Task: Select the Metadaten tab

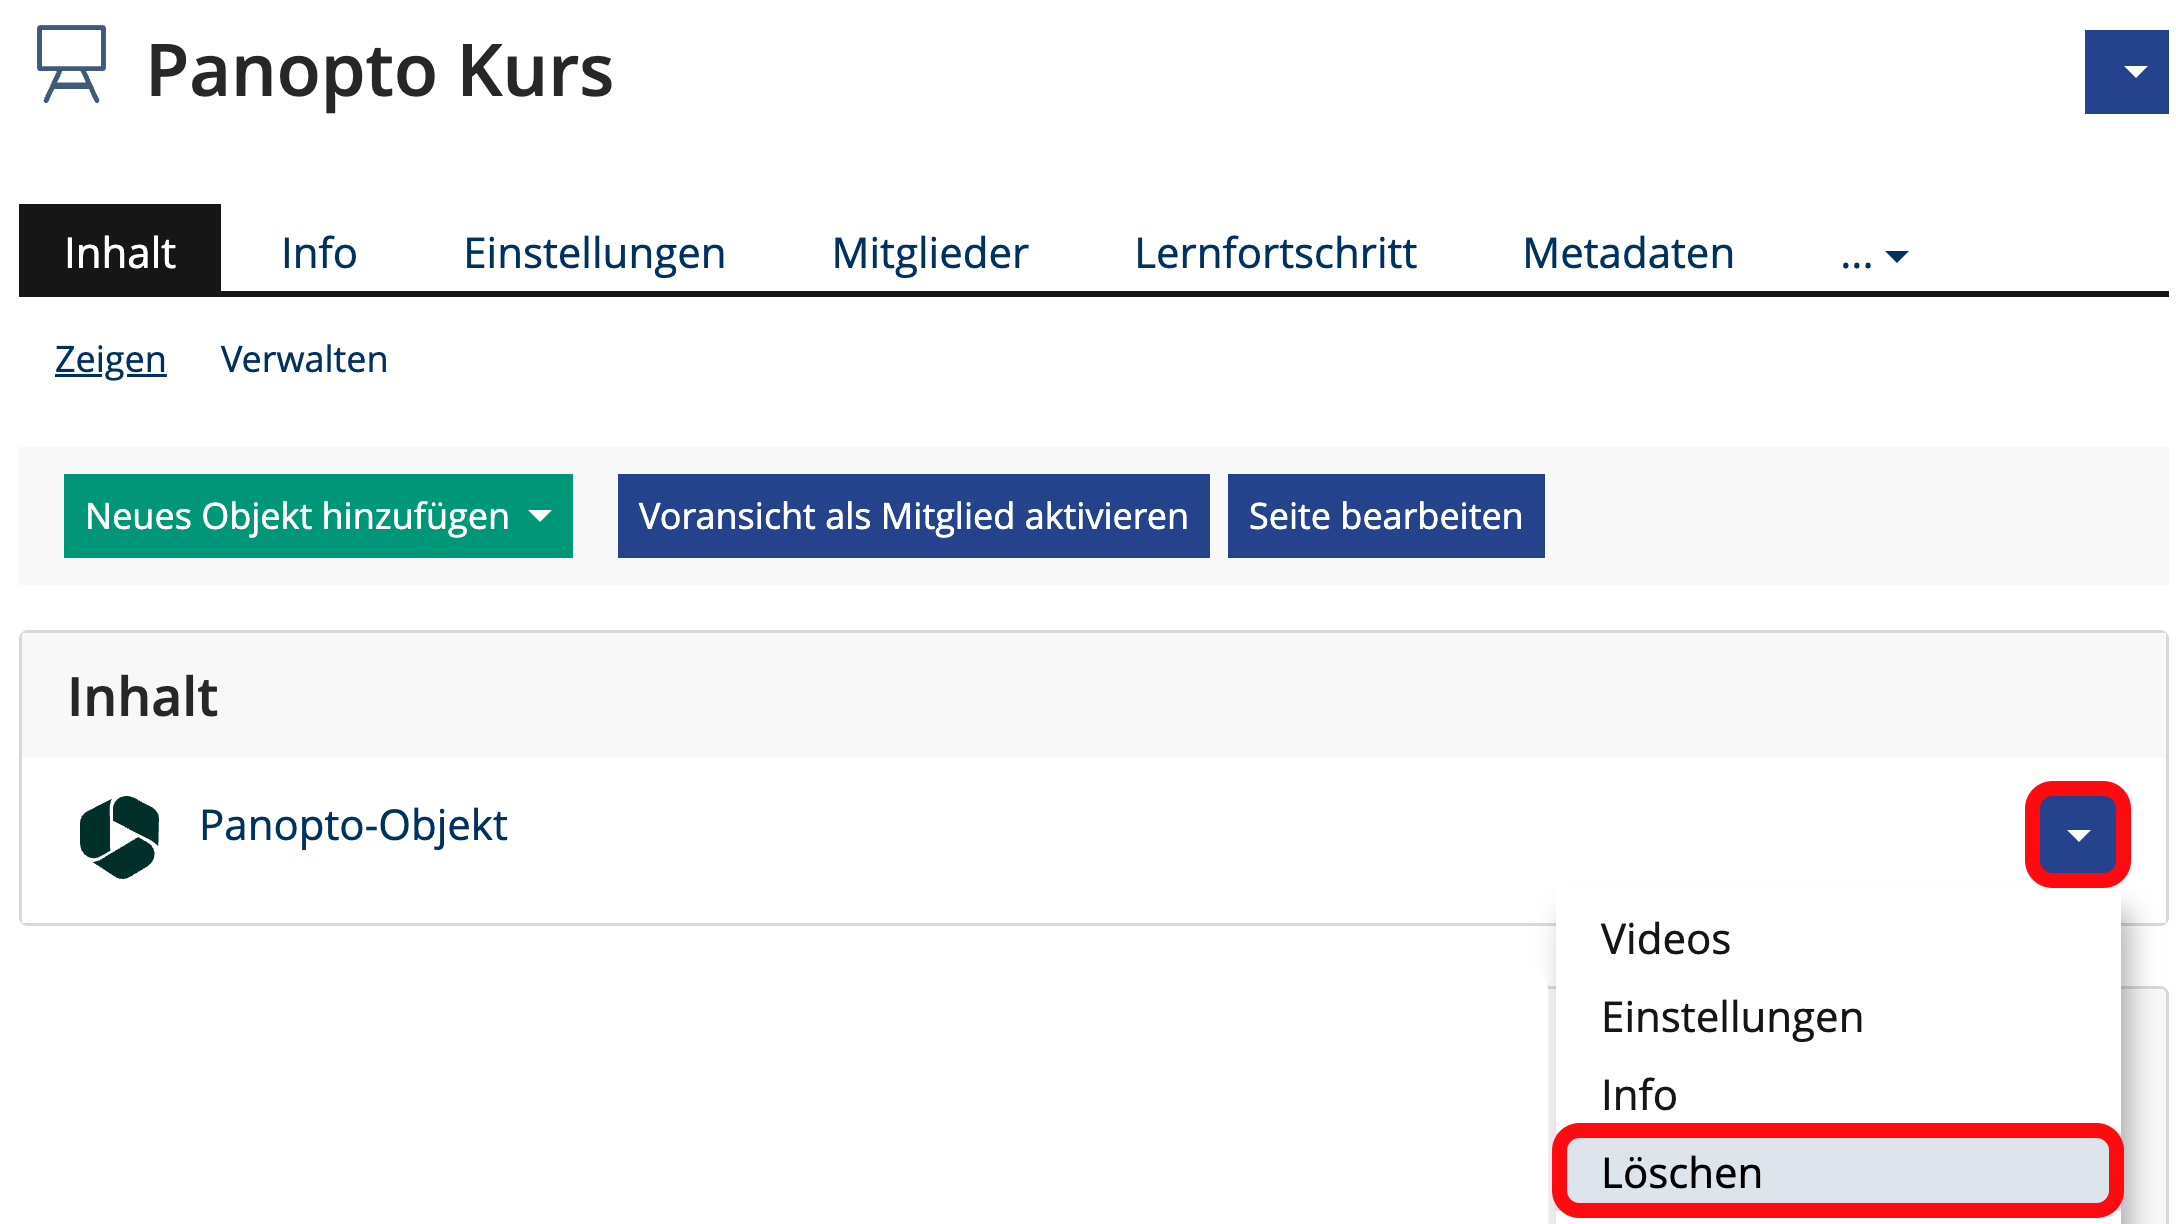Action: (1628, 253)
